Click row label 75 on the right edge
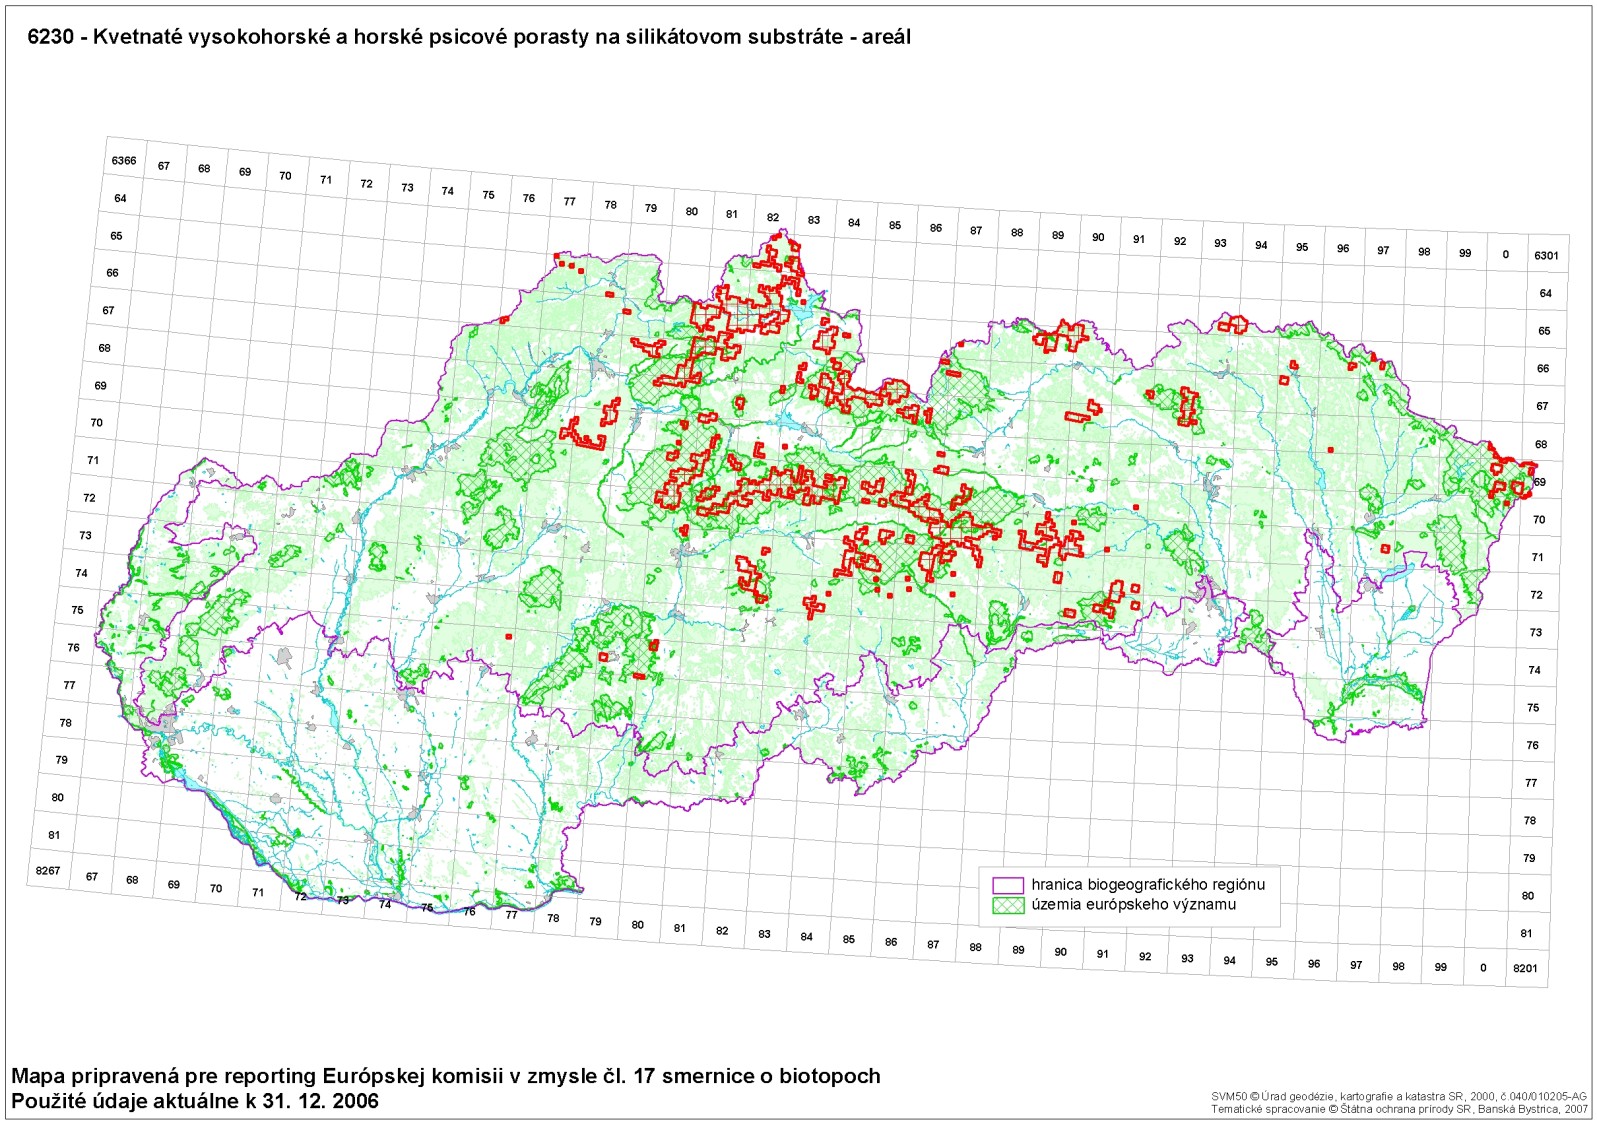1597x1124 pixels. tap(1533, 708)
